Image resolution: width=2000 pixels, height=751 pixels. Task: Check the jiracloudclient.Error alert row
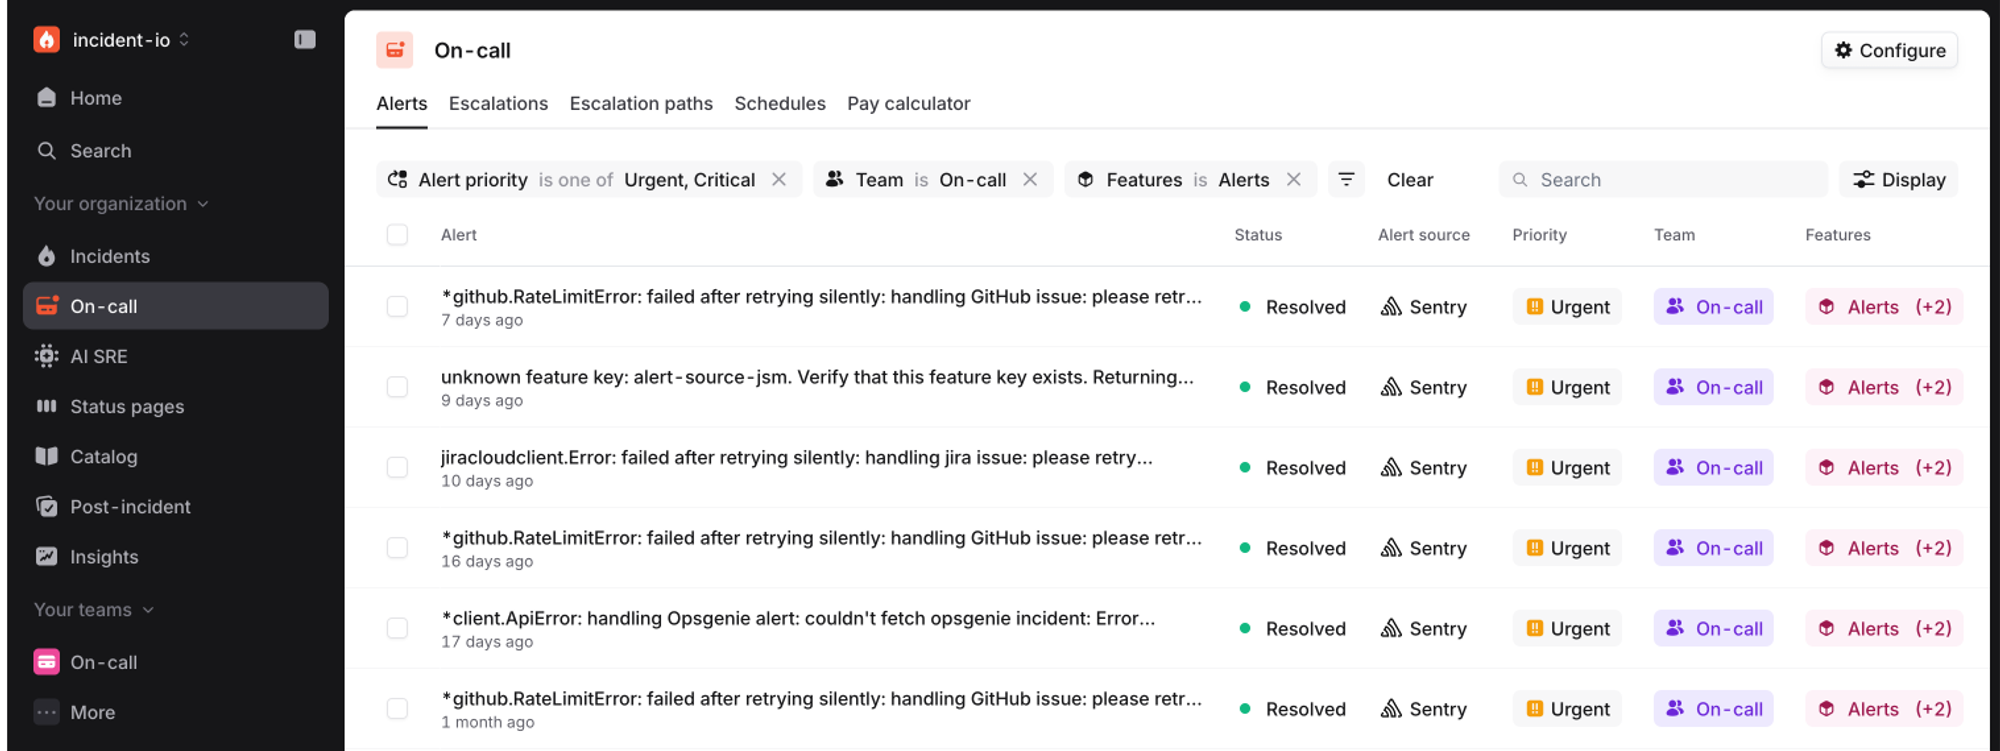tap(397, 467)
